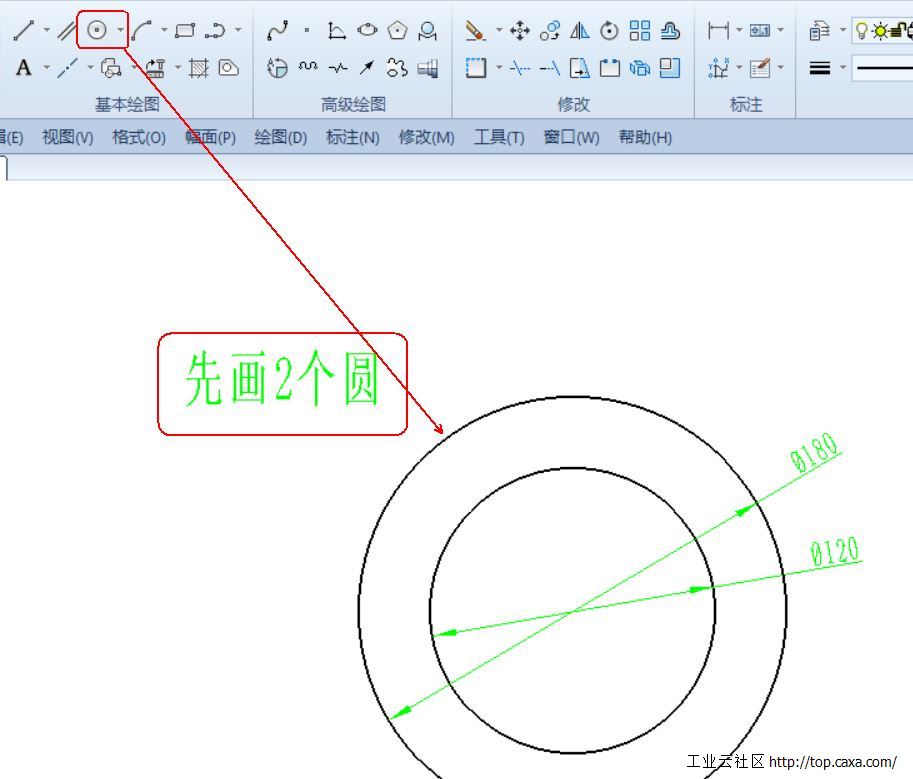
Task: Select the Linear Dimension tool
Action: (x=718, y=30)
